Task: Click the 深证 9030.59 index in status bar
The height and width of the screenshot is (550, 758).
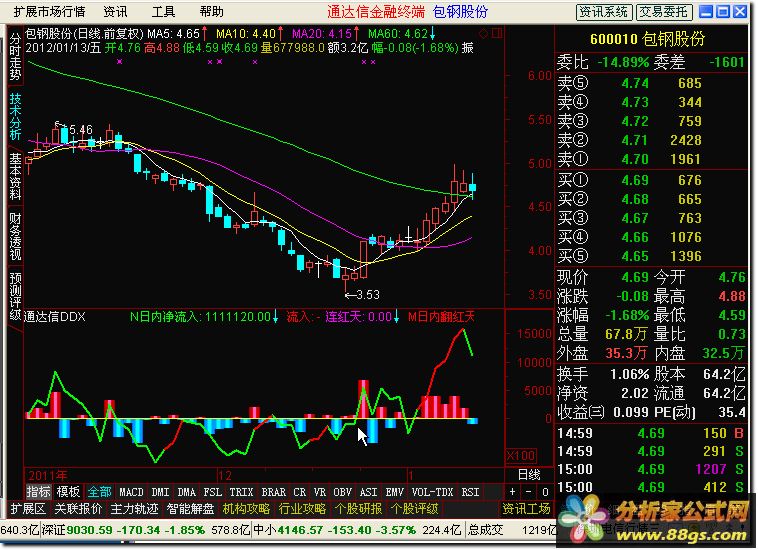Action: coord(123,530)
